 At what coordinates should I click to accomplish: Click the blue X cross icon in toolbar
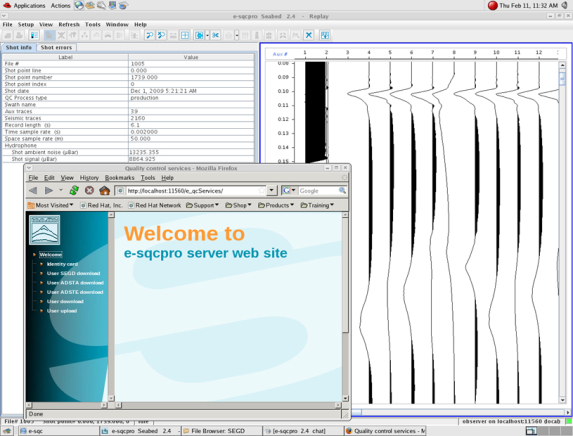coord(309,35)
